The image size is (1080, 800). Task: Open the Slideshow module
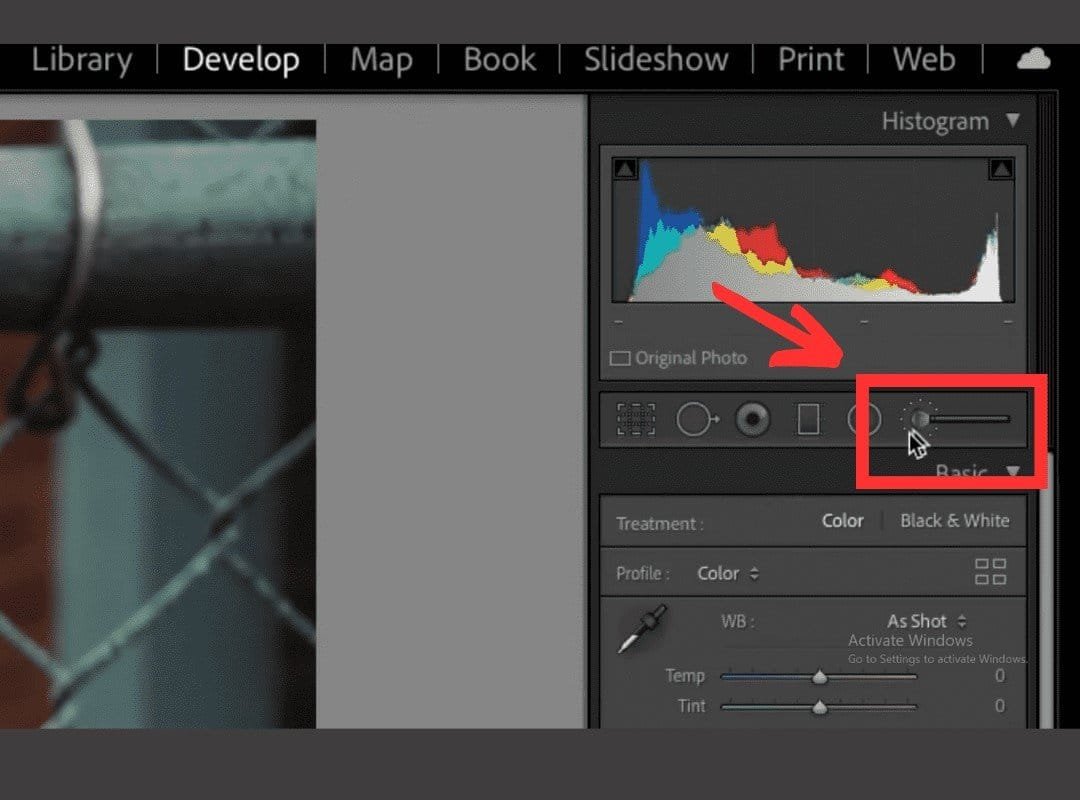(655, 60)
